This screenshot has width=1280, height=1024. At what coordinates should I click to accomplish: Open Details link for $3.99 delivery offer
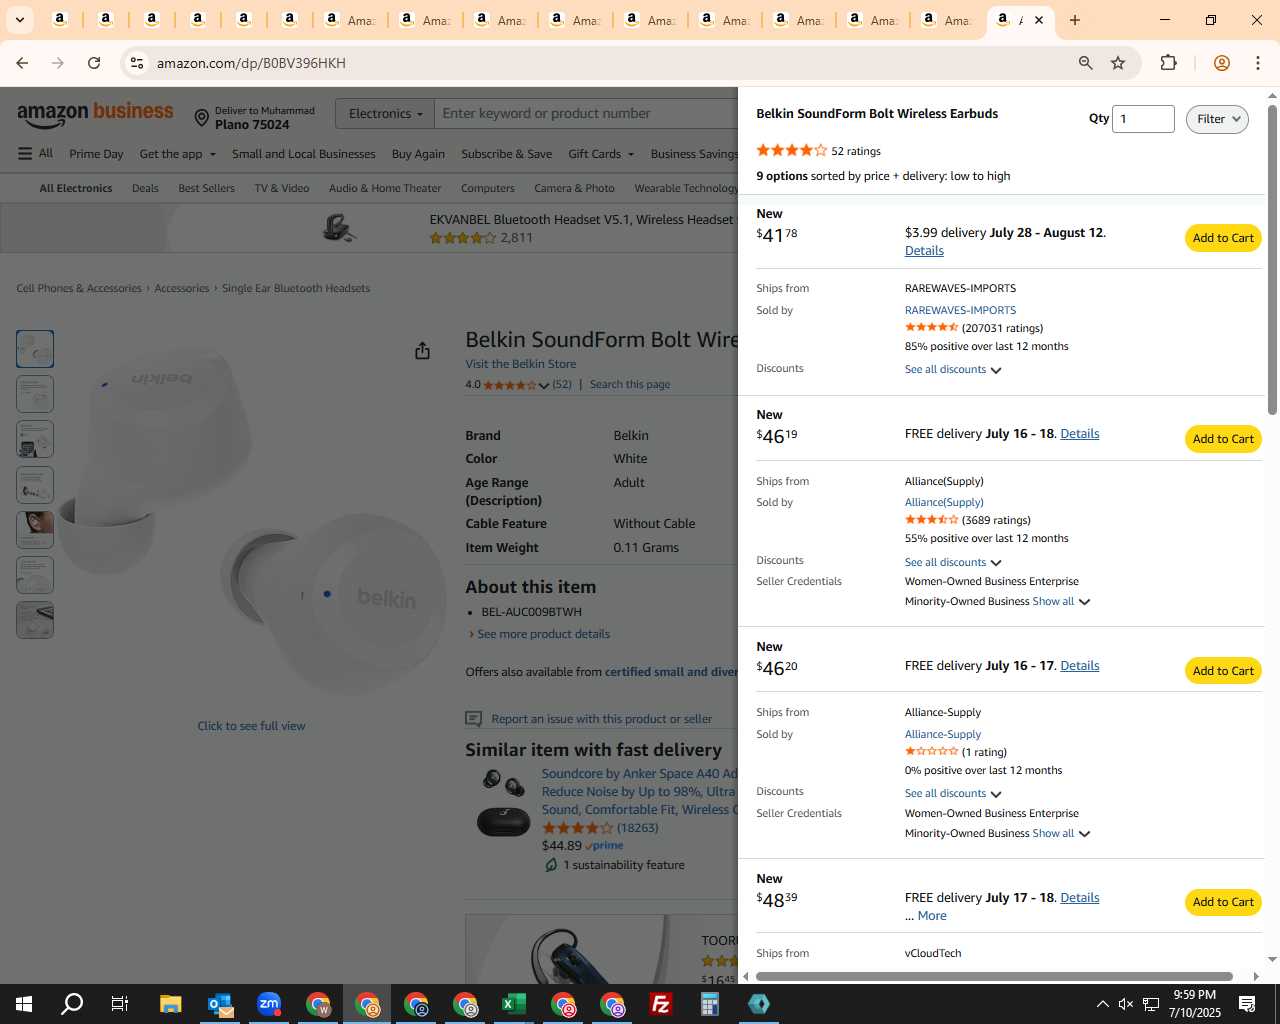click(924, 251)
